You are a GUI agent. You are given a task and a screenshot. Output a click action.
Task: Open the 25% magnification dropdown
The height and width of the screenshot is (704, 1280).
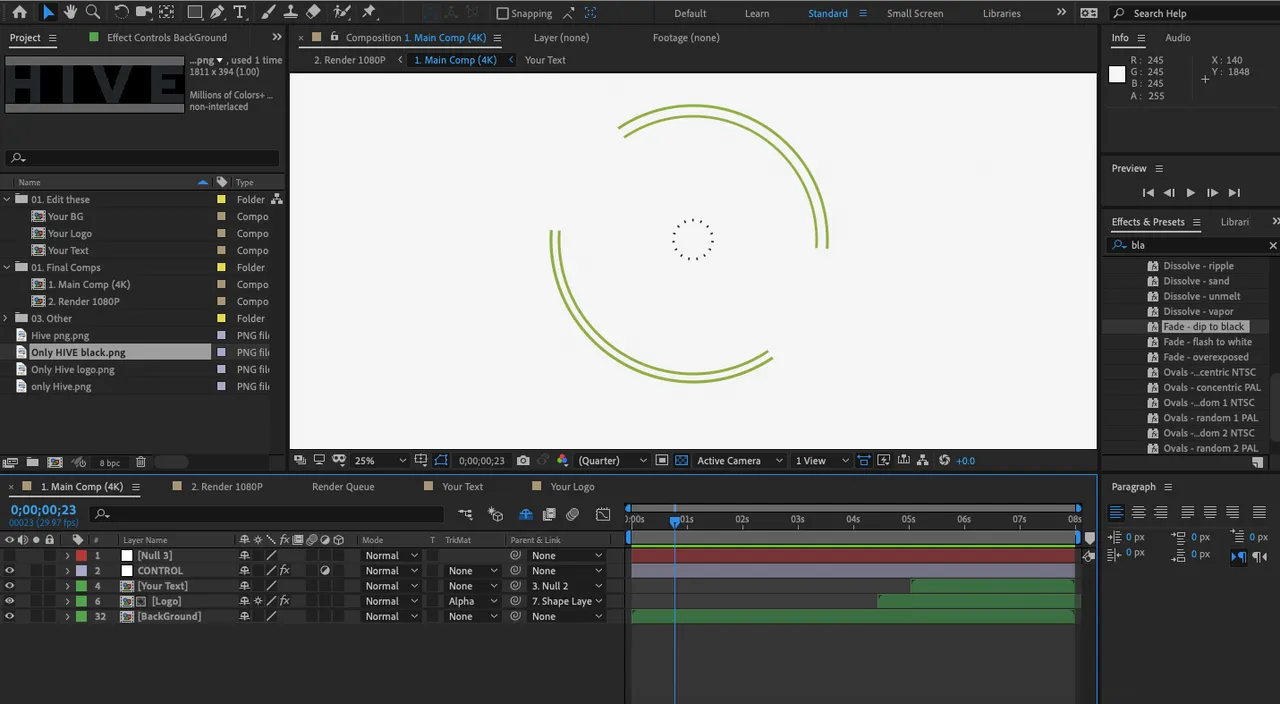click(x=381, y=461)
